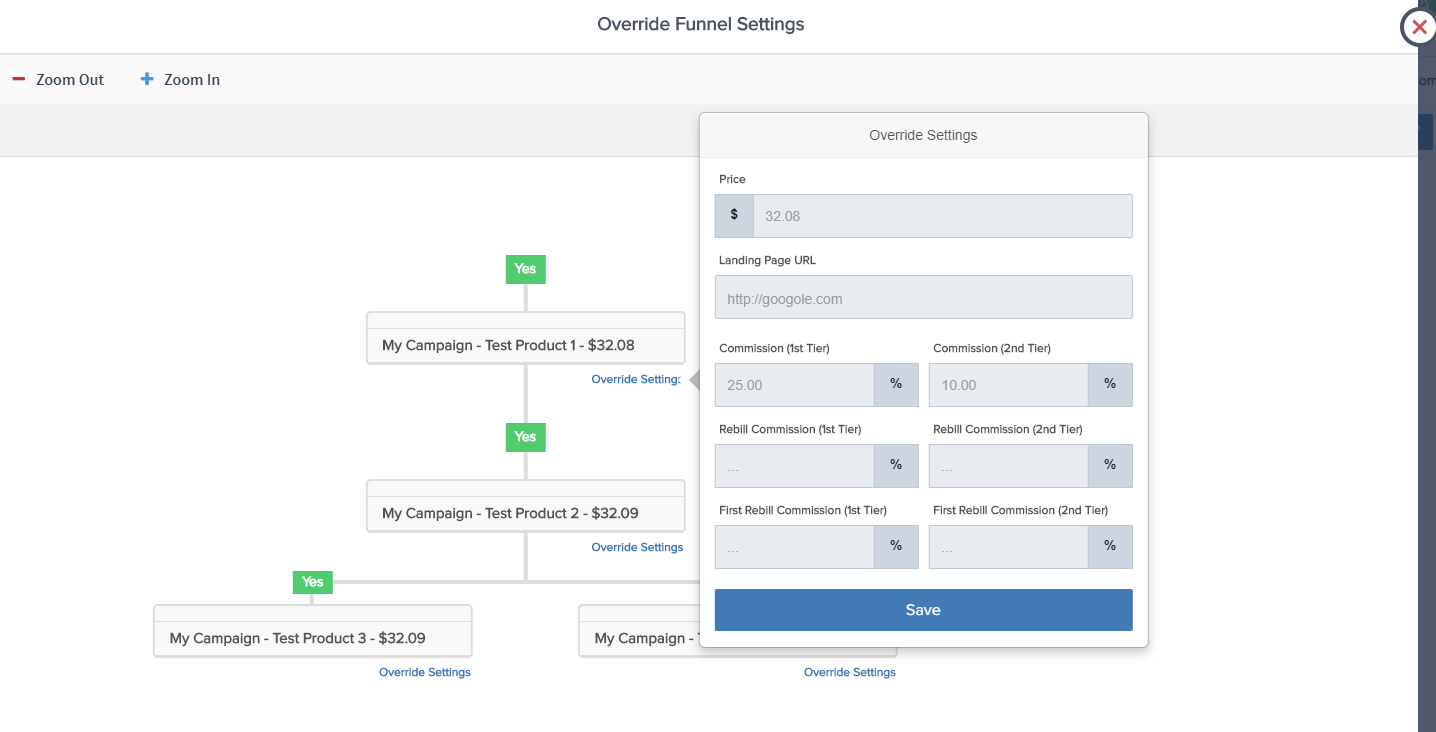
Task: Click Rebill Commission (1st Tier) input
Action: click(795, 466)
